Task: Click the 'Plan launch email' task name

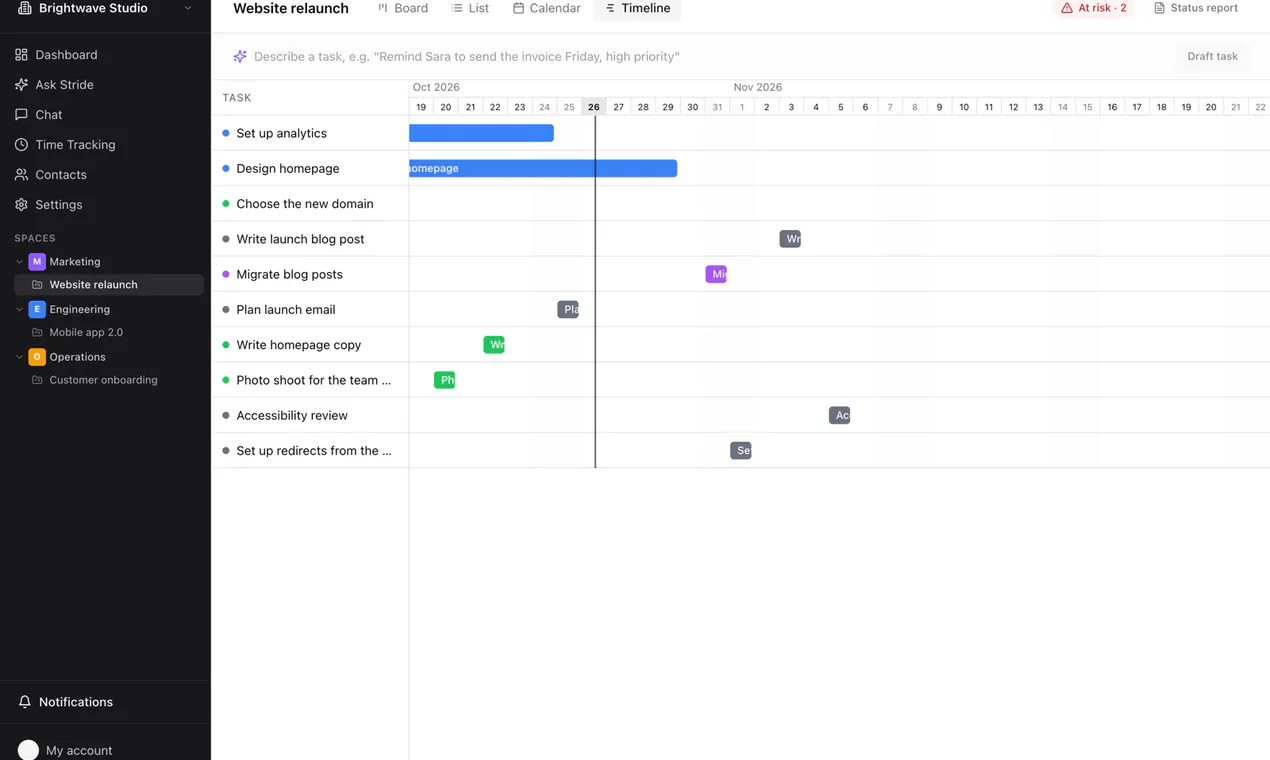Action: [x=286, y=310]
